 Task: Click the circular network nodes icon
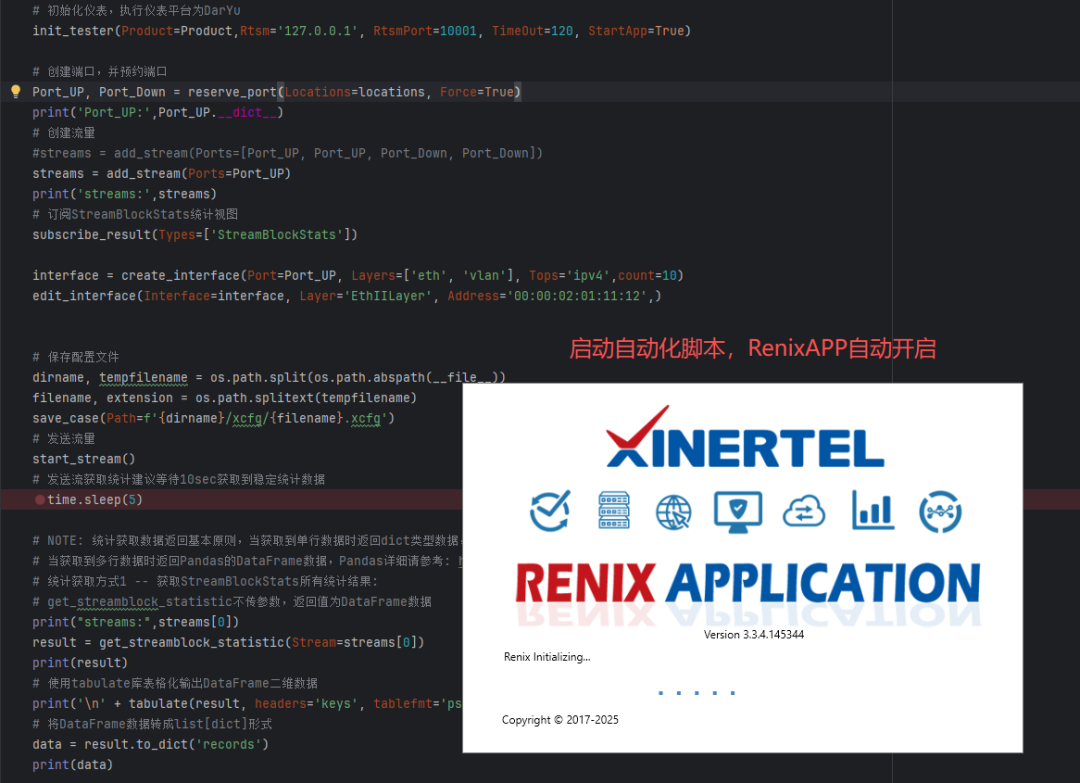coord(939,511)
